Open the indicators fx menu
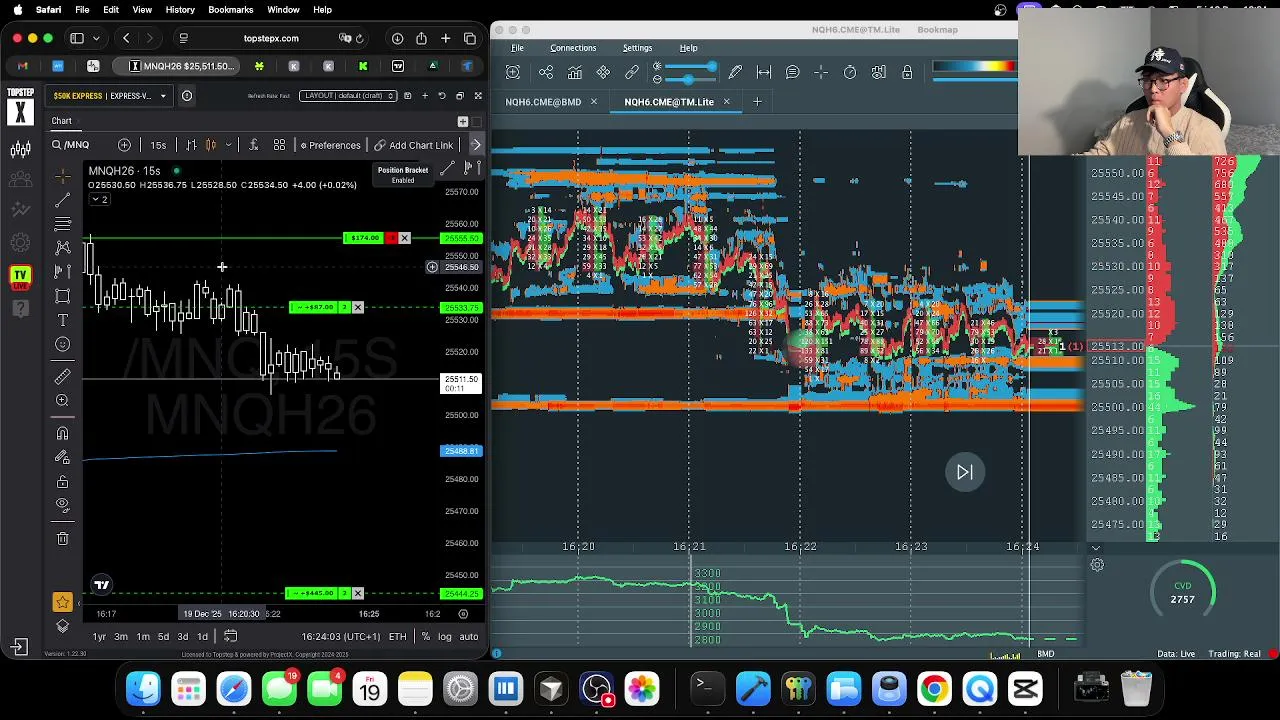 pos(253,145)
